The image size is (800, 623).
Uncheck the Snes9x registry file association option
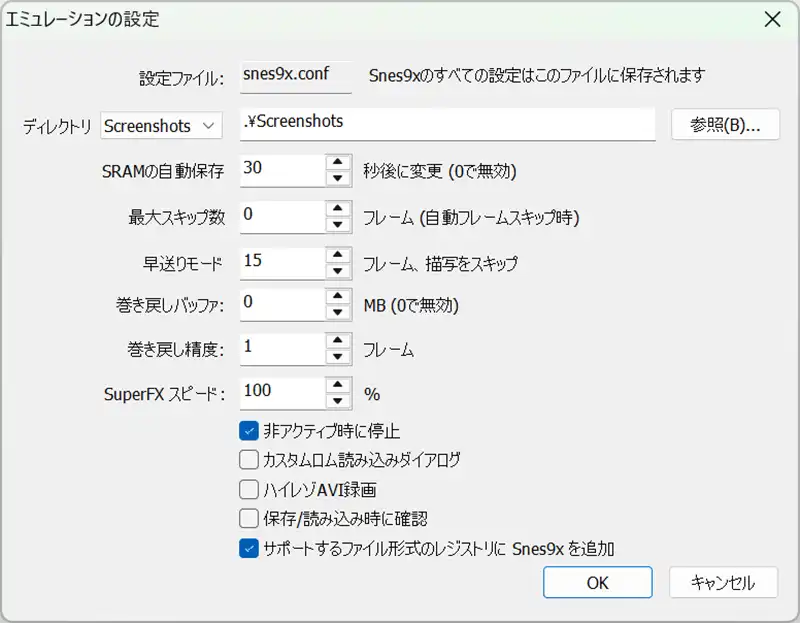tap(249, 548)
